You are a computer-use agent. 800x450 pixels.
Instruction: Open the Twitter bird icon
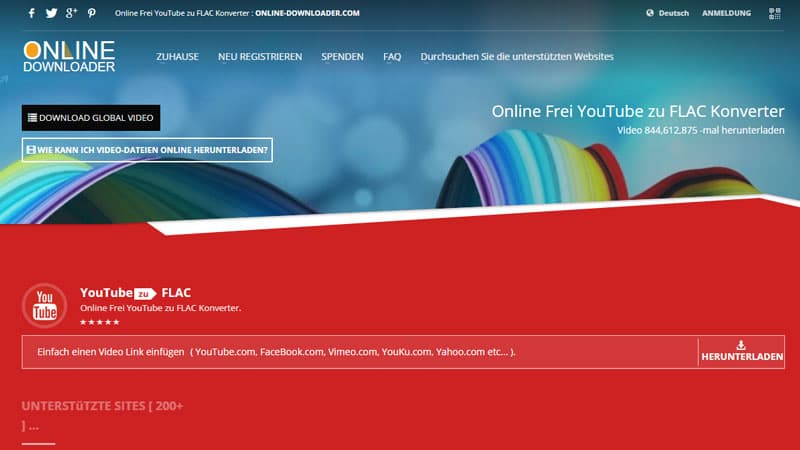52,13
